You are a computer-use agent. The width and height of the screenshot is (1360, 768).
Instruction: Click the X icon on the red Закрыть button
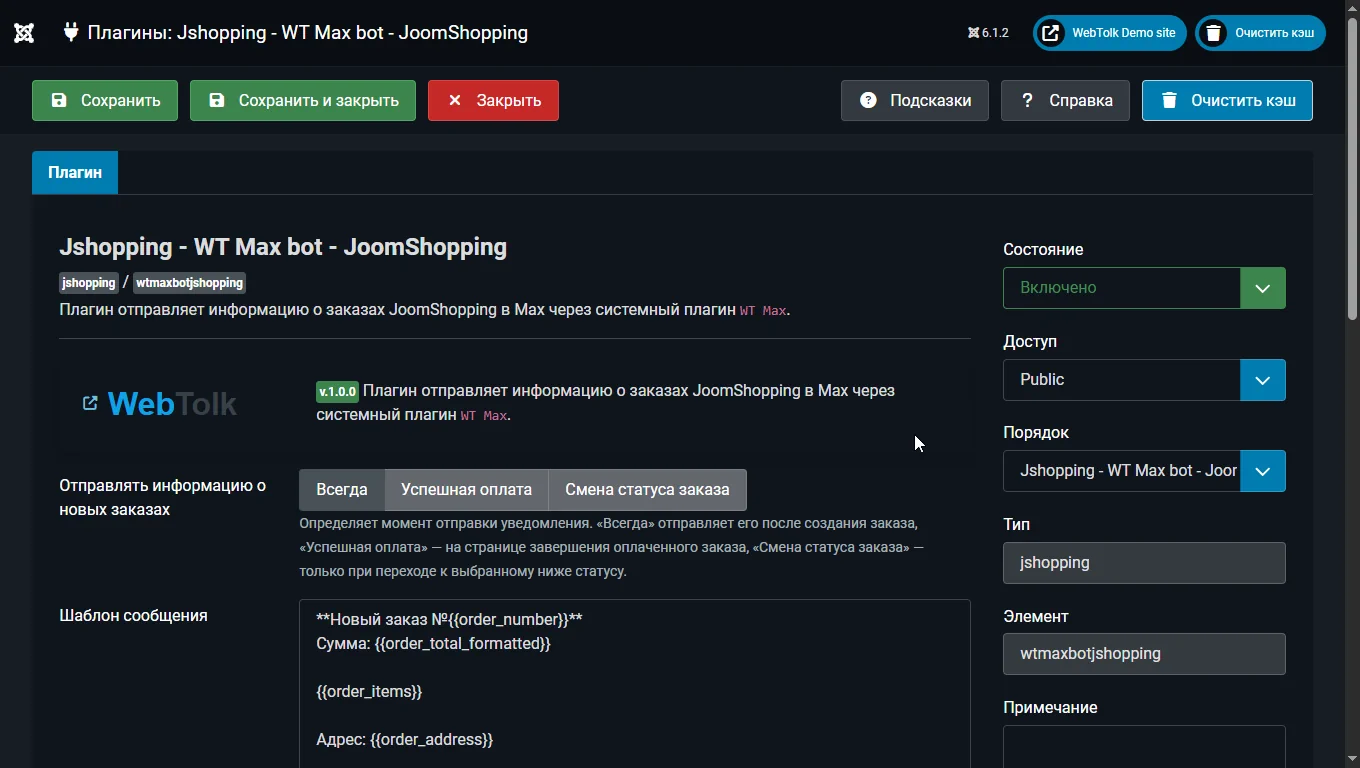[454, 100]
